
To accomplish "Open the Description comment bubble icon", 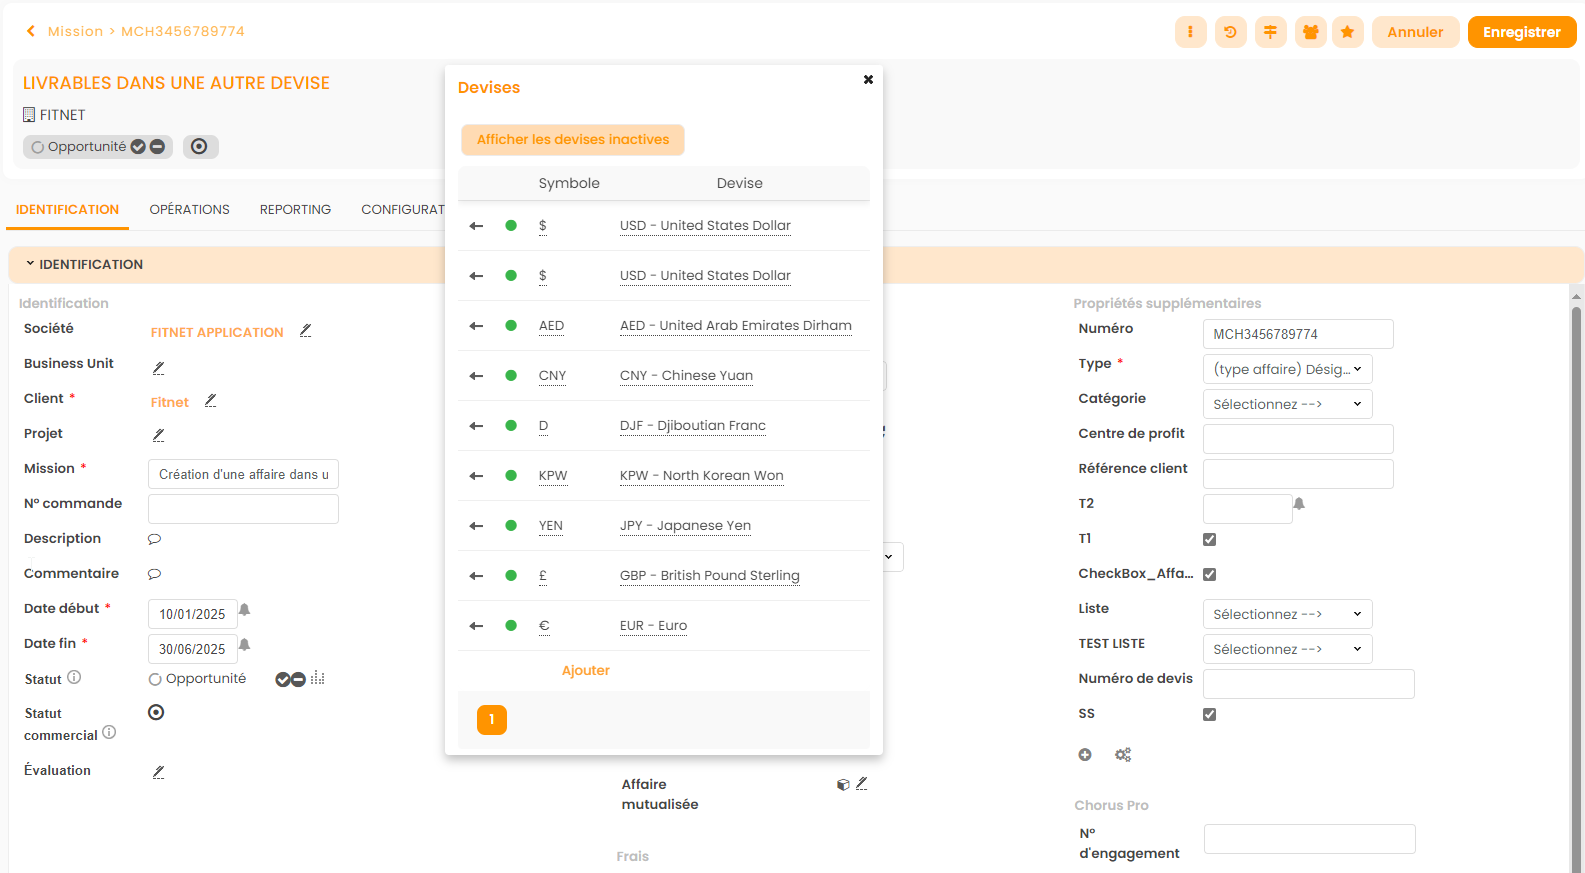I will coord(154,539).
